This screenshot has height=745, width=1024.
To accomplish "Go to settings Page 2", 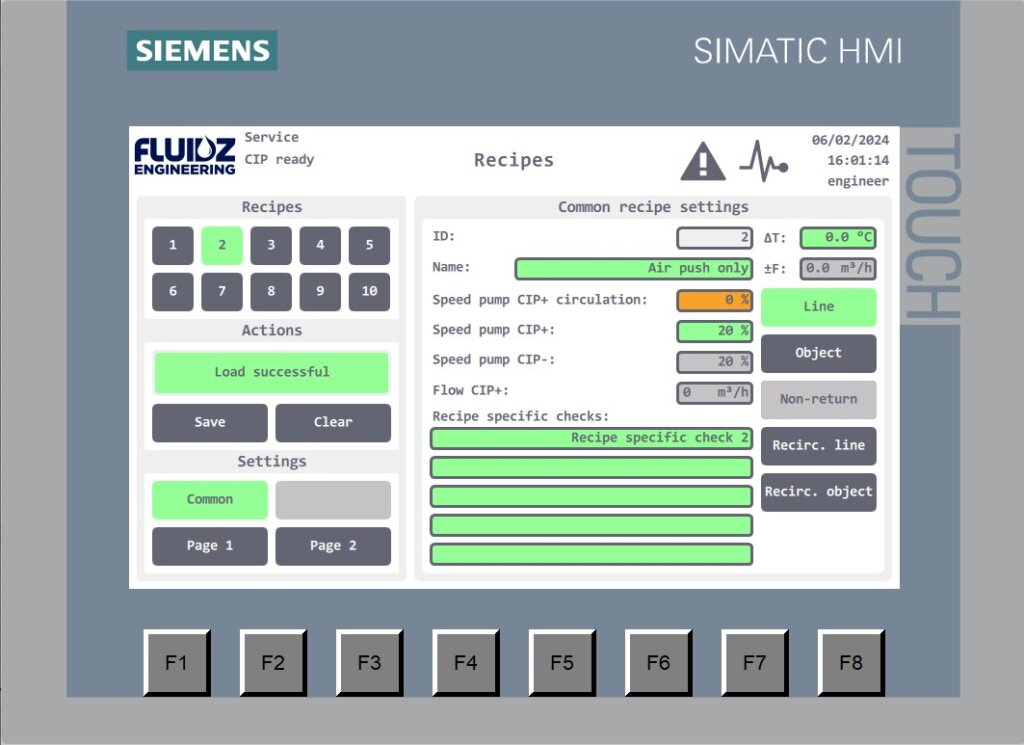I will [333, 546].
